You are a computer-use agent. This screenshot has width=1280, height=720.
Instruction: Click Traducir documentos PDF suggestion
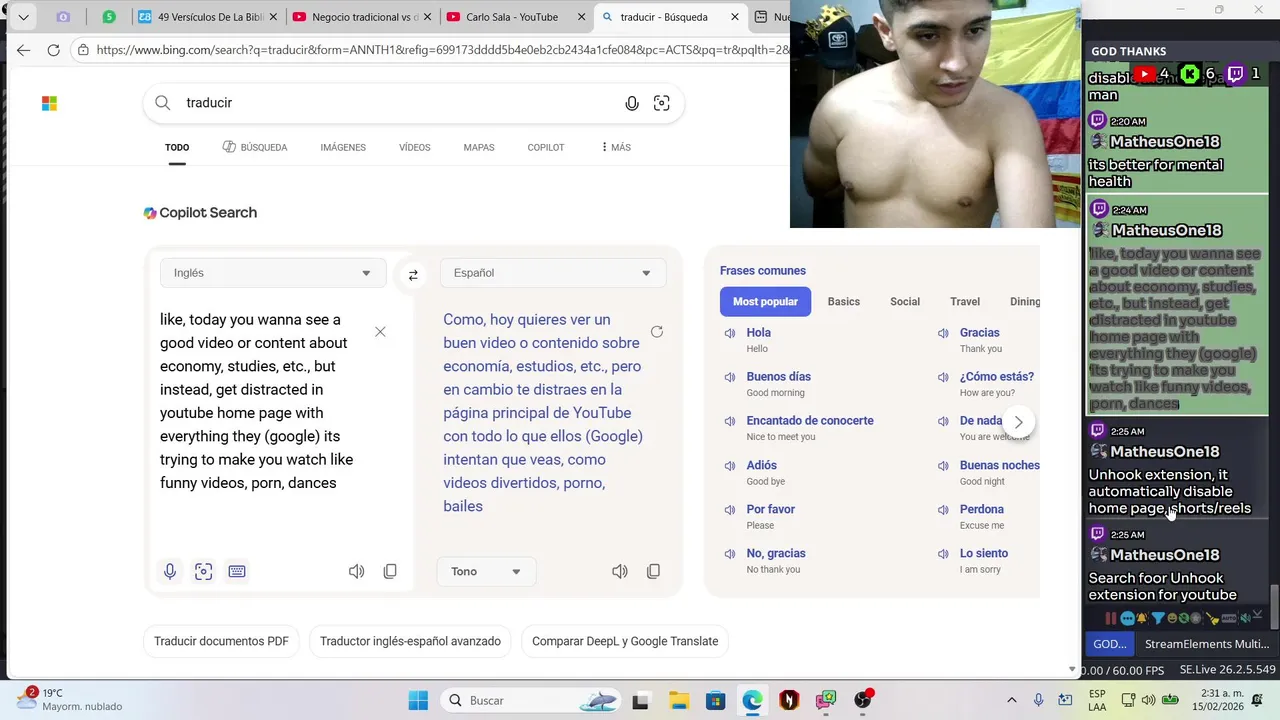point(221,641)
